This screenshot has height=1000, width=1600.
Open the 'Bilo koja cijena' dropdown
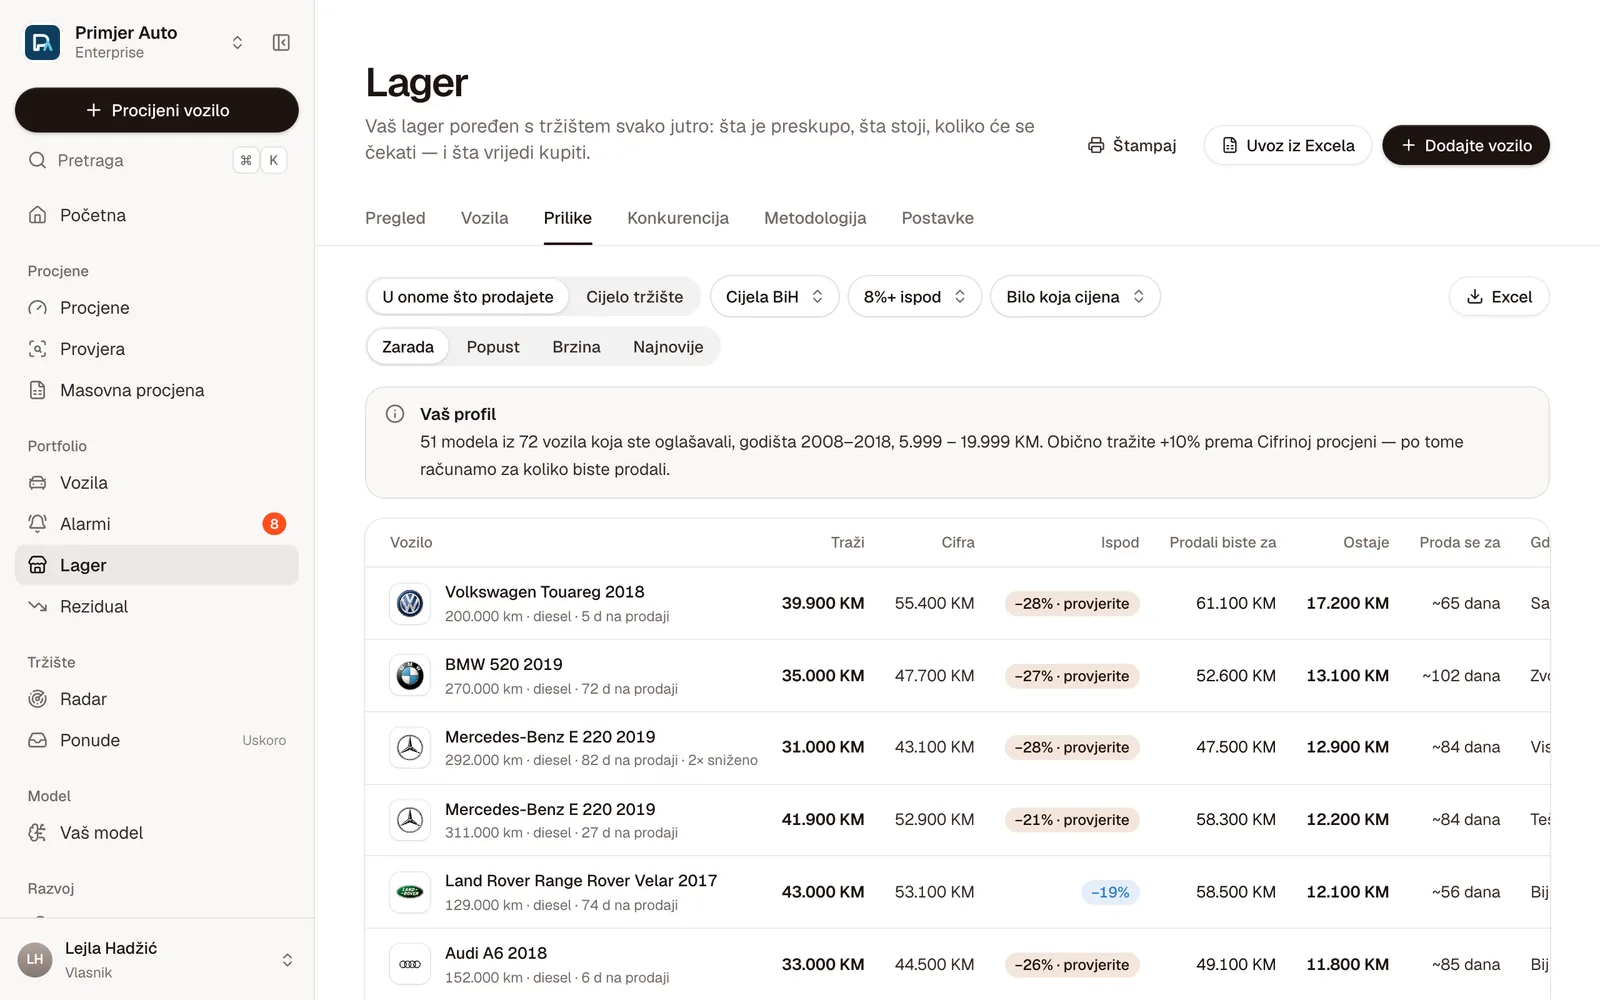(x=1075, y=297)
